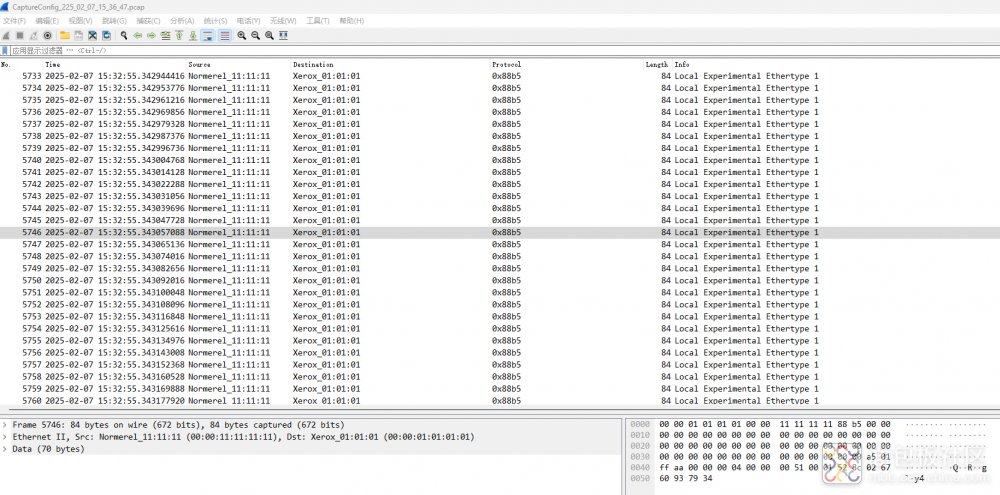Select packet number 5736
The image size is (1000, 495).
coord(500,112)
